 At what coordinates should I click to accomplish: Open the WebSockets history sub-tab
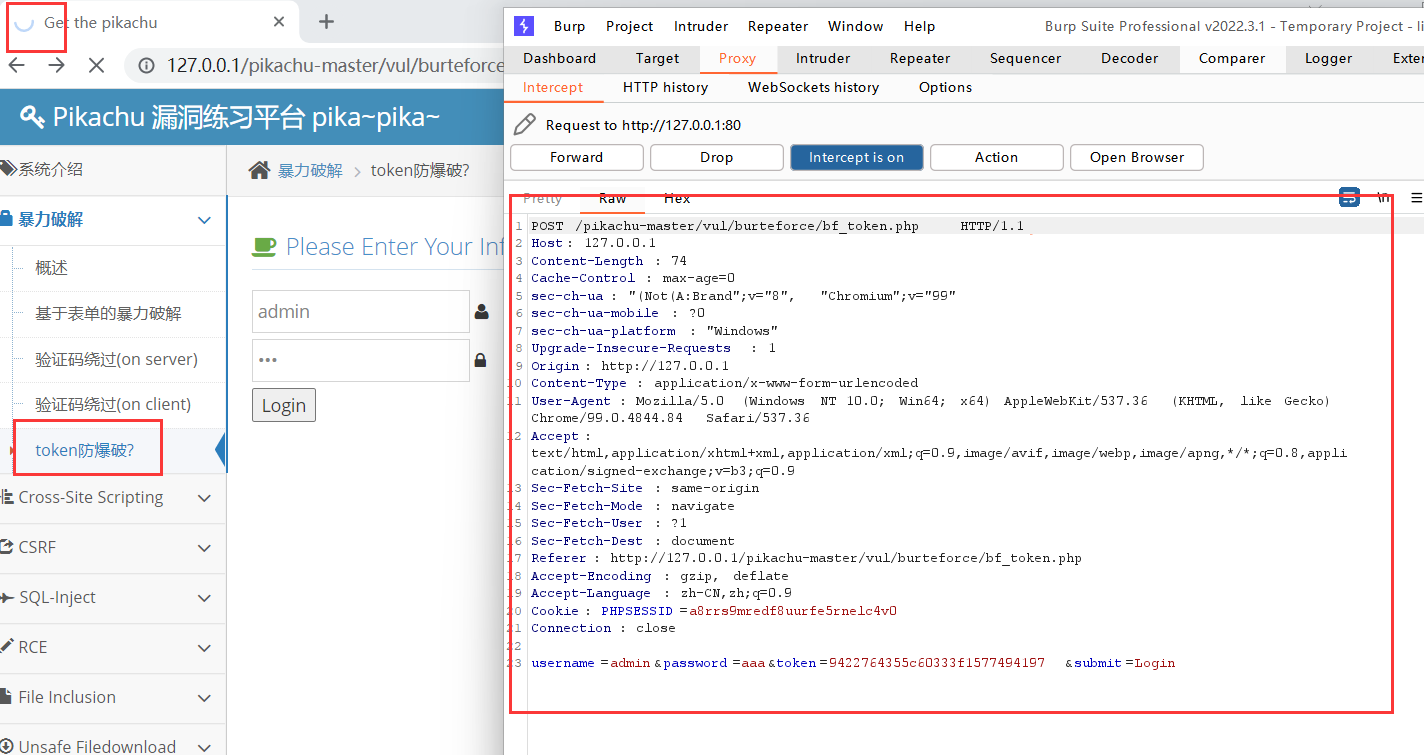(813, 88)
